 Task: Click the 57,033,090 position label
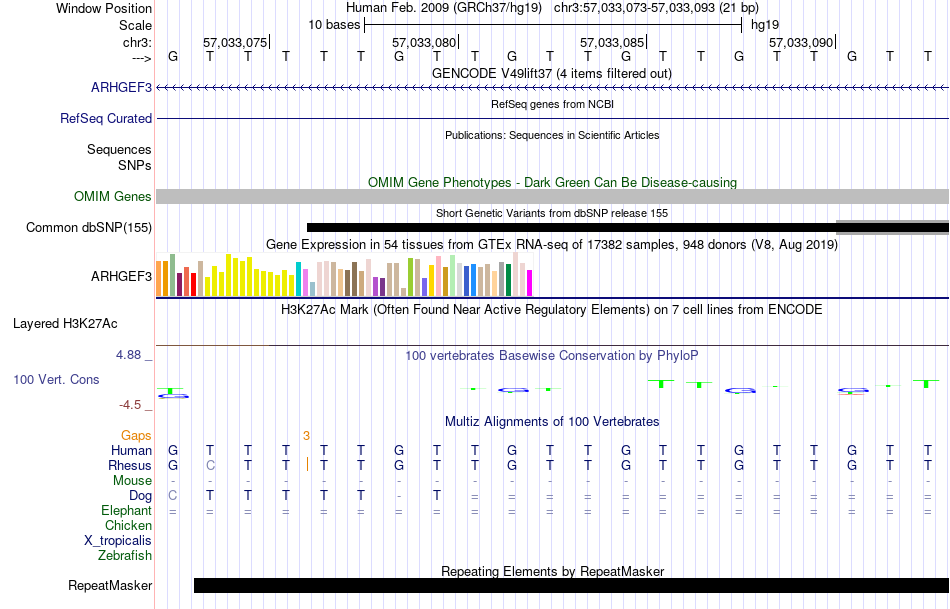[801, 42]
